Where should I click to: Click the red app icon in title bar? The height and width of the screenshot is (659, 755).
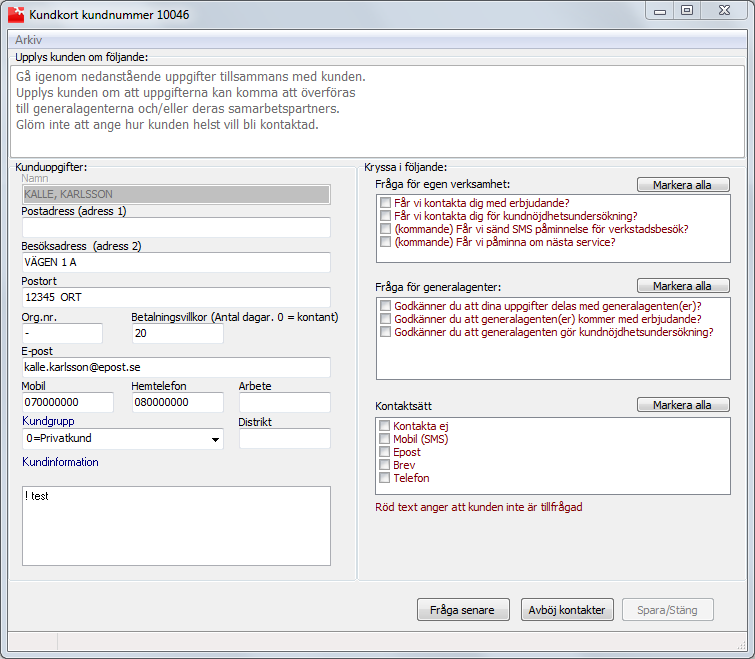pyautogui.click(x=16, y=14)
